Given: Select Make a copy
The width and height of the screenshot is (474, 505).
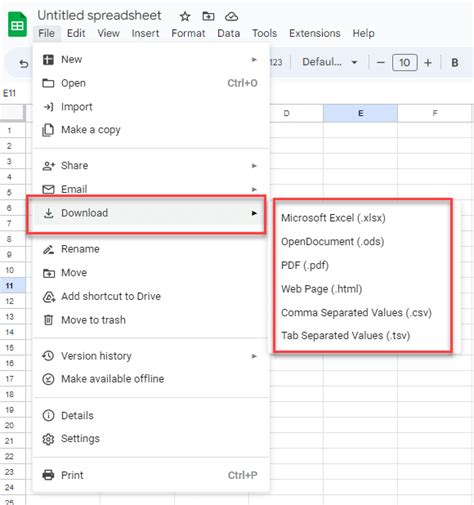Looking at the screenshot, I should pos(151,130).
